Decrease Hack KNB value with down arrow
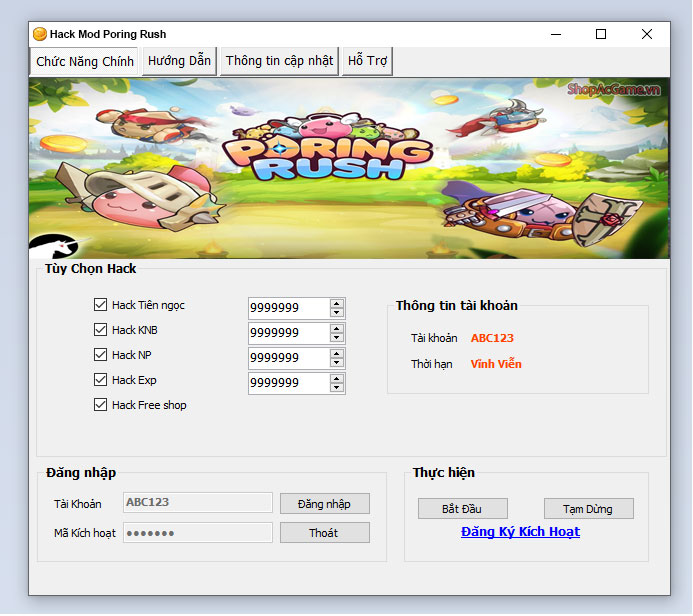The image size is (693, 616). click(337, 338)
